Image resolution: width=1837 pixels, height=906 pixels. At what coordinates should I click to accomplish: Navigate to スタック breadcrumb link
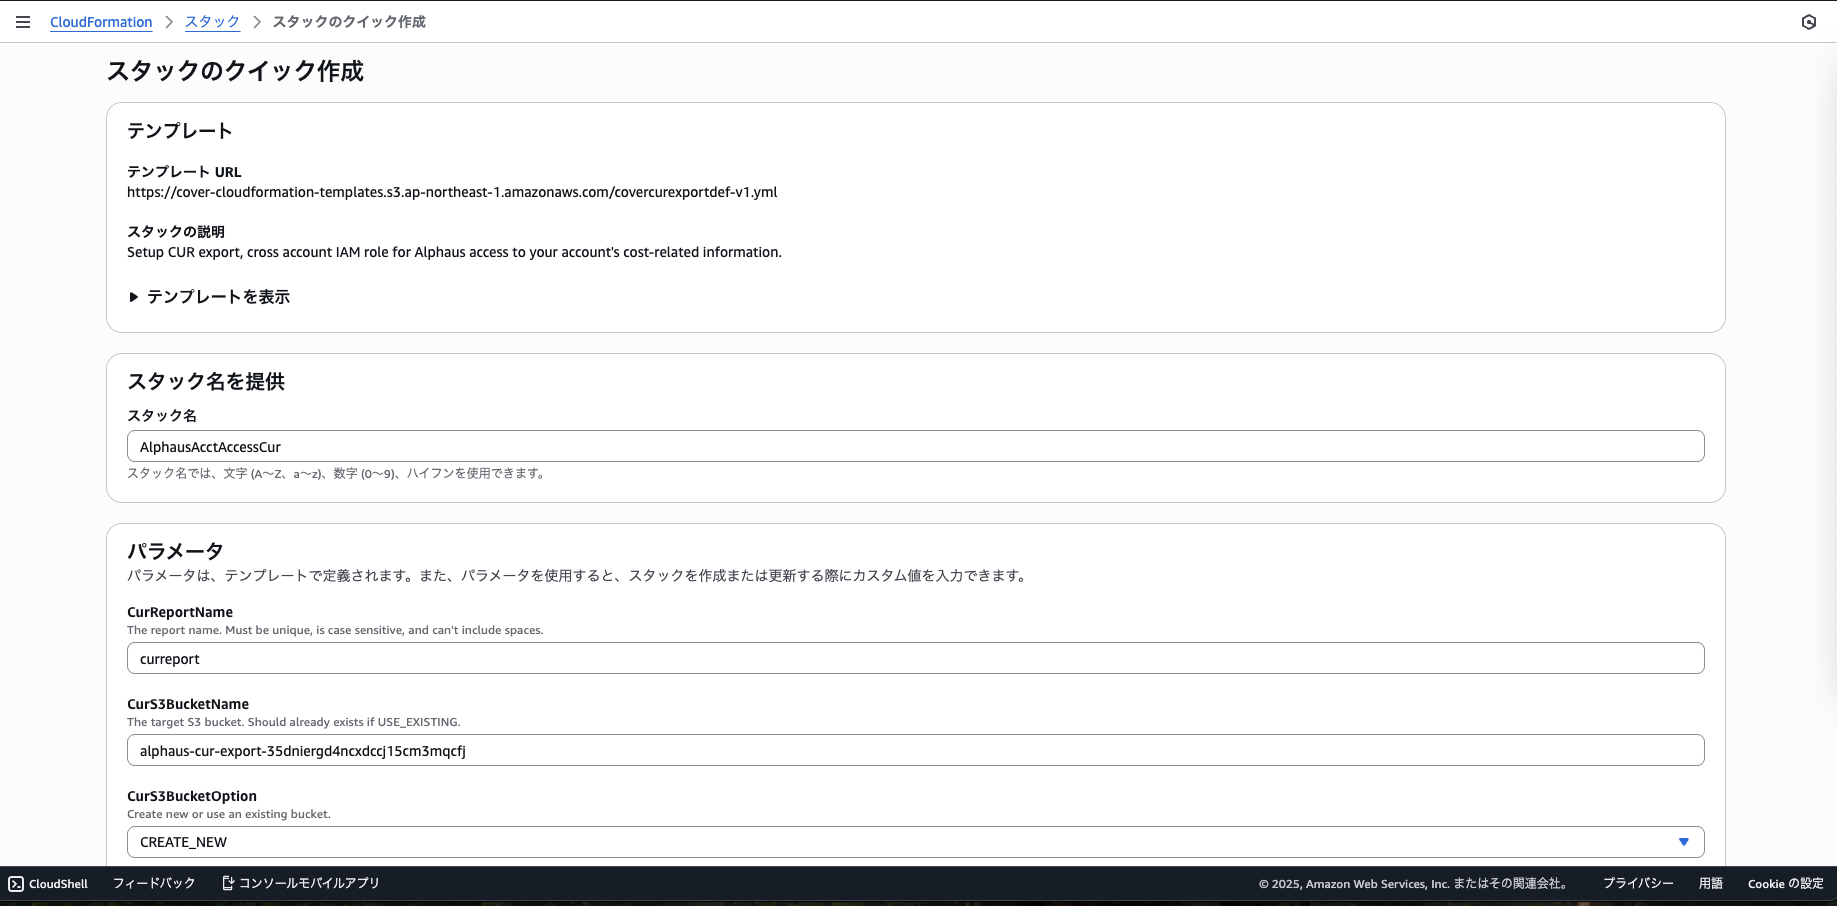(212, 22)
